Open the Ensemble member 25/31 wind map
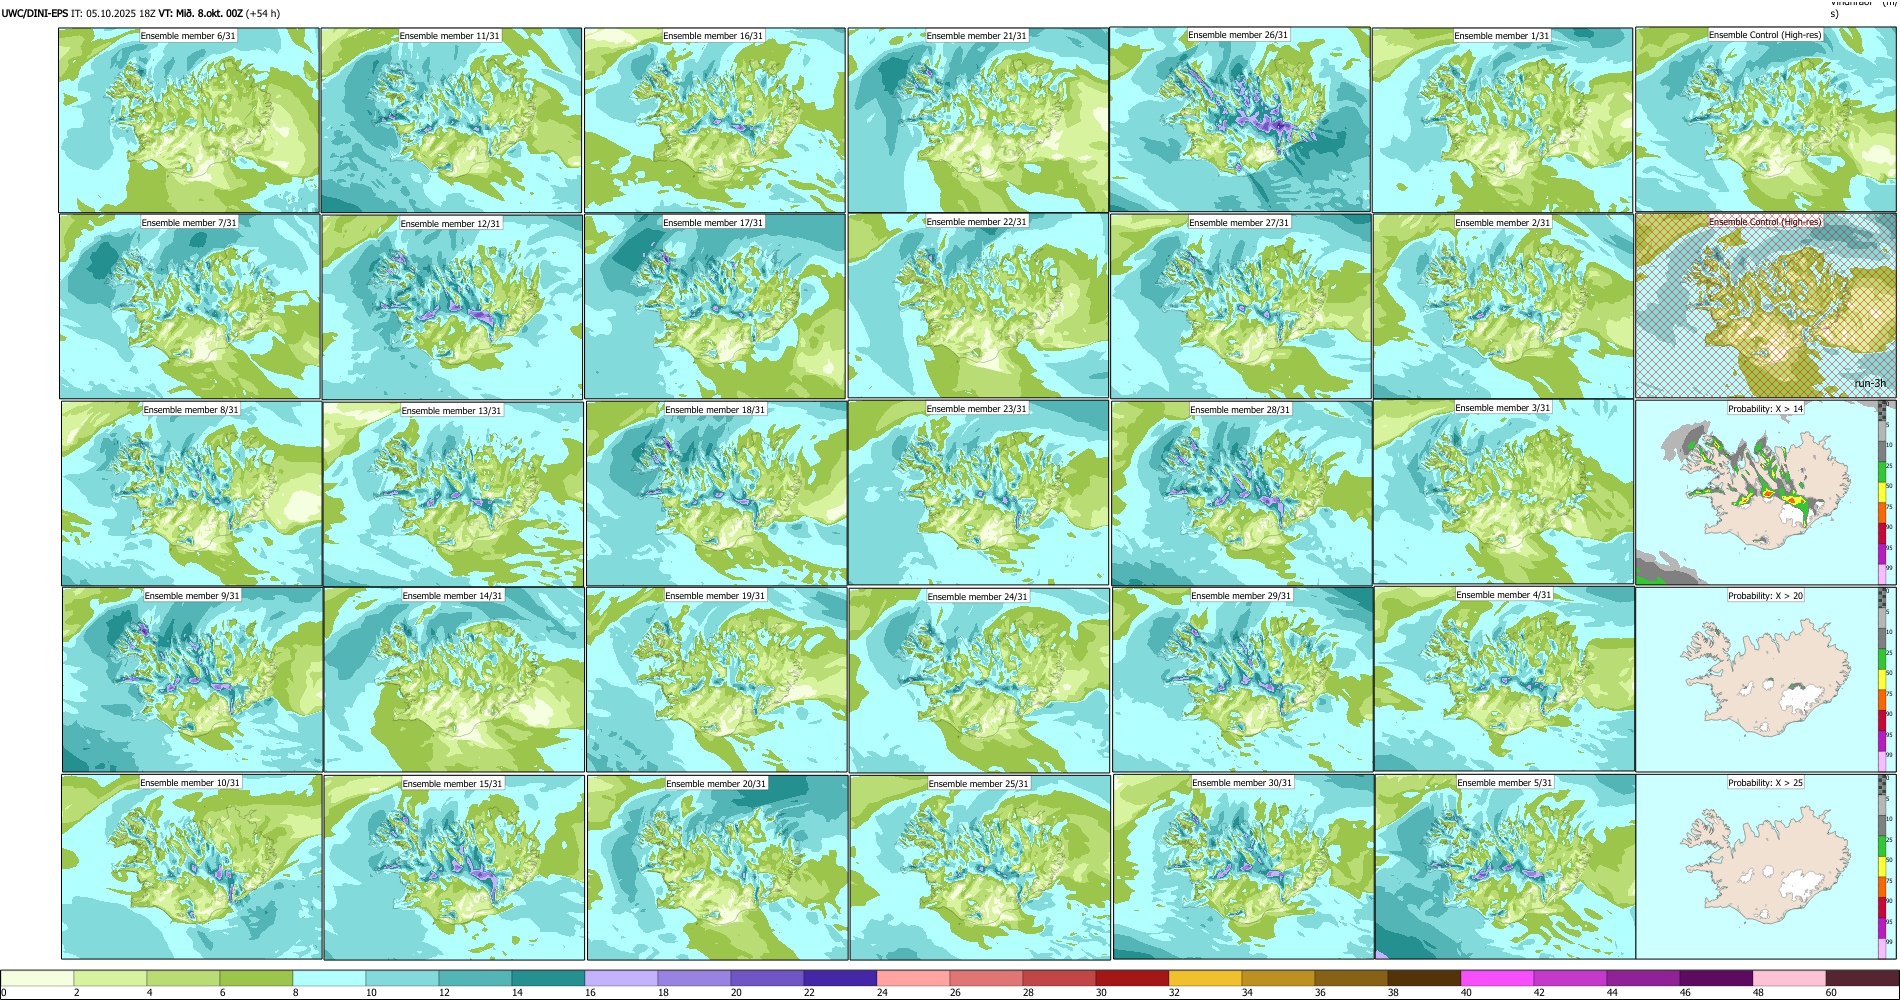The height and width of the screenshot is (1000, 1900). tap(980, 868)
